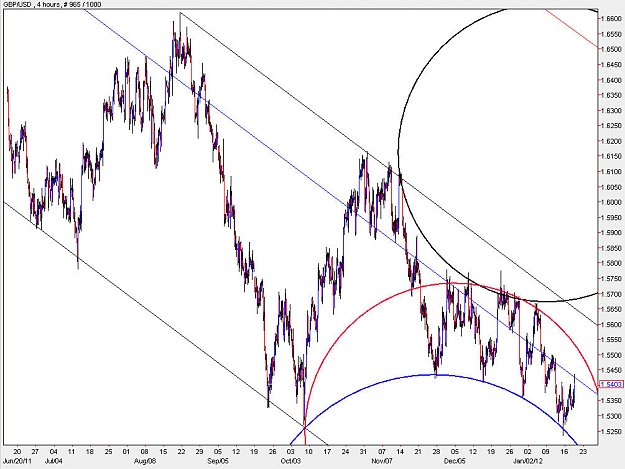This screenshot has width=625, height=469.
Task: Click the 1.5800 price axis label
Action: tap(612, 263)
